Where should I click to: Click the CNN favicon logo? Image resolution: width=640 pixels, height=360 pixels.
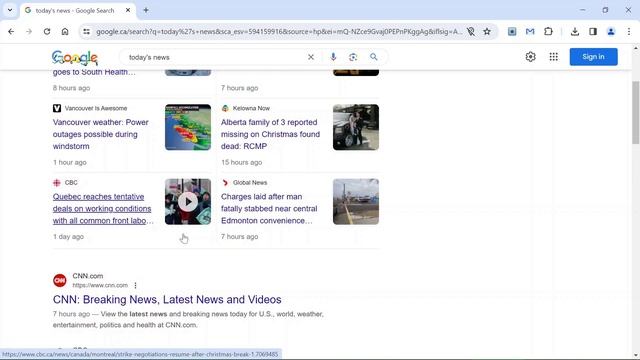click(x=60, y=280)
